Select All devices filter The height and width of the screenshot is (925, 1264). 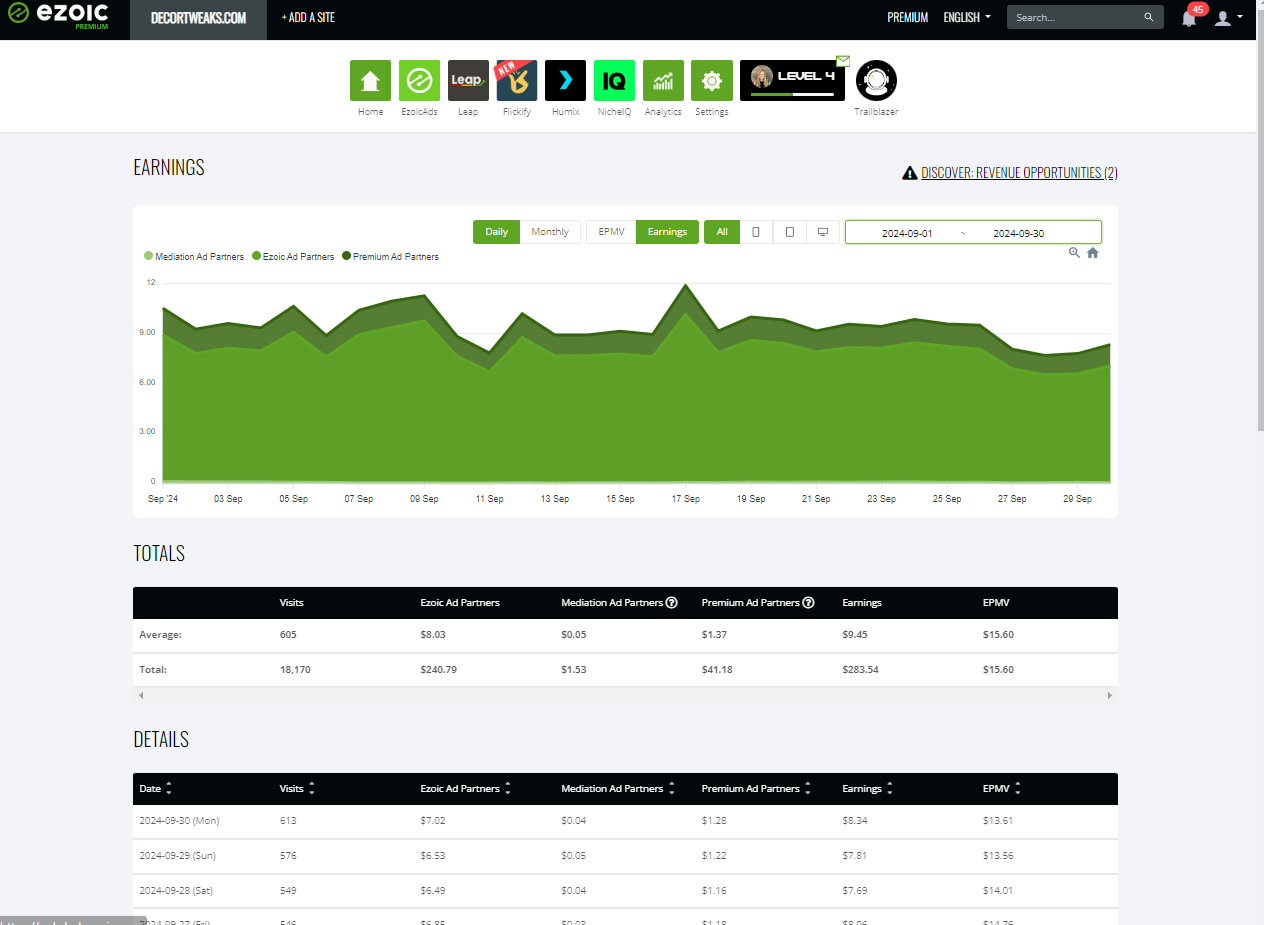coord(721,232)
